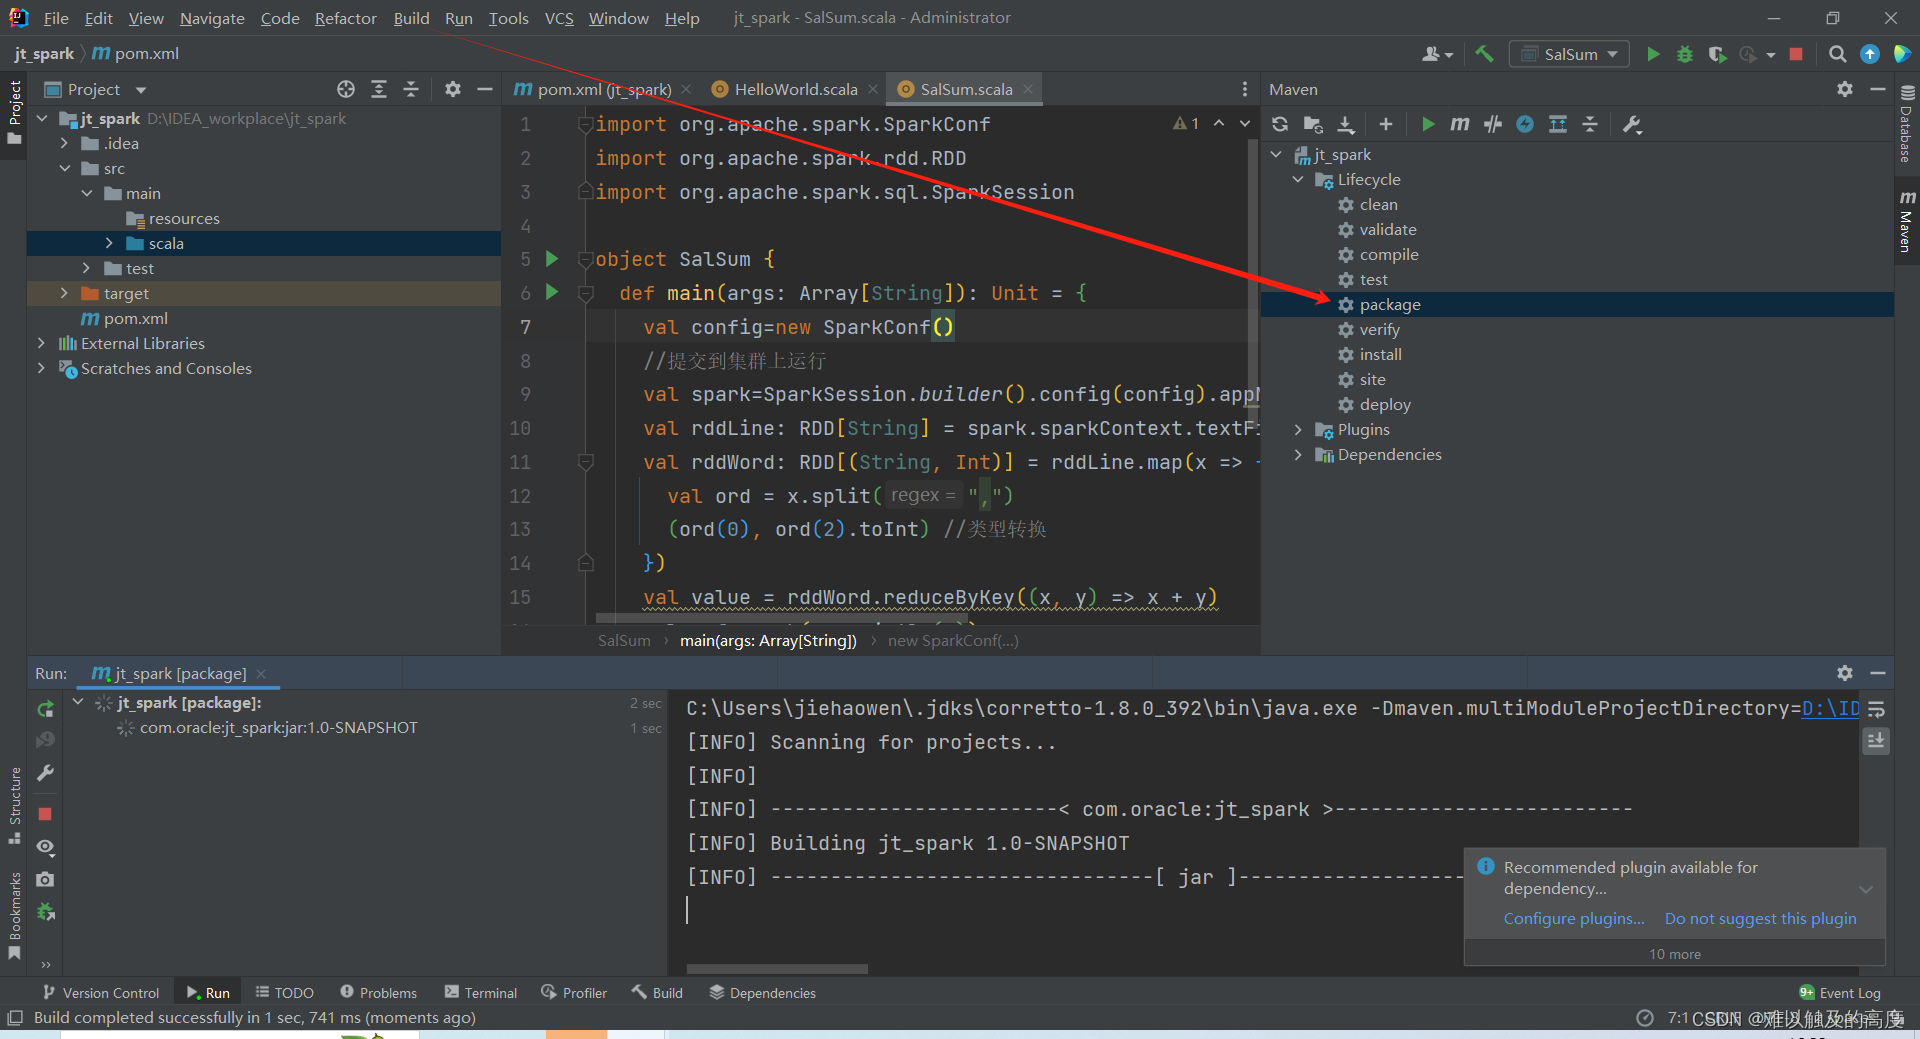Image resolution: width=1920 pixels, height=1039 pixels.
Task: Run Maven build green play icon
Action: click(x=1428, y=124)
